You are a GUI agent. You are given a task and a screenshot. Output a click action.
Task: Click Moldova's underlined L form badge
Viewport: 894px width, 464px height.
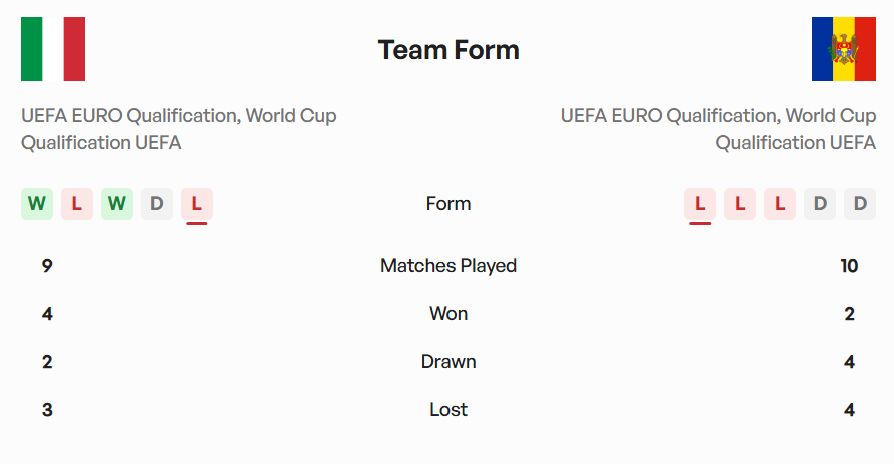700,204
